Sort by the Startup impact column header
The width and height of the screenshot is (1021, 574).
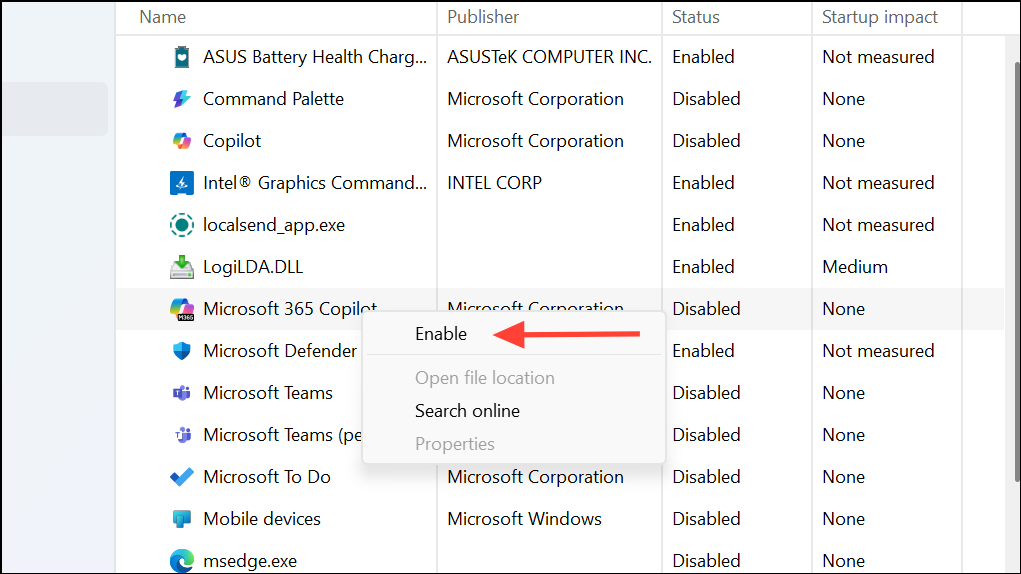(x=880, y=17)
